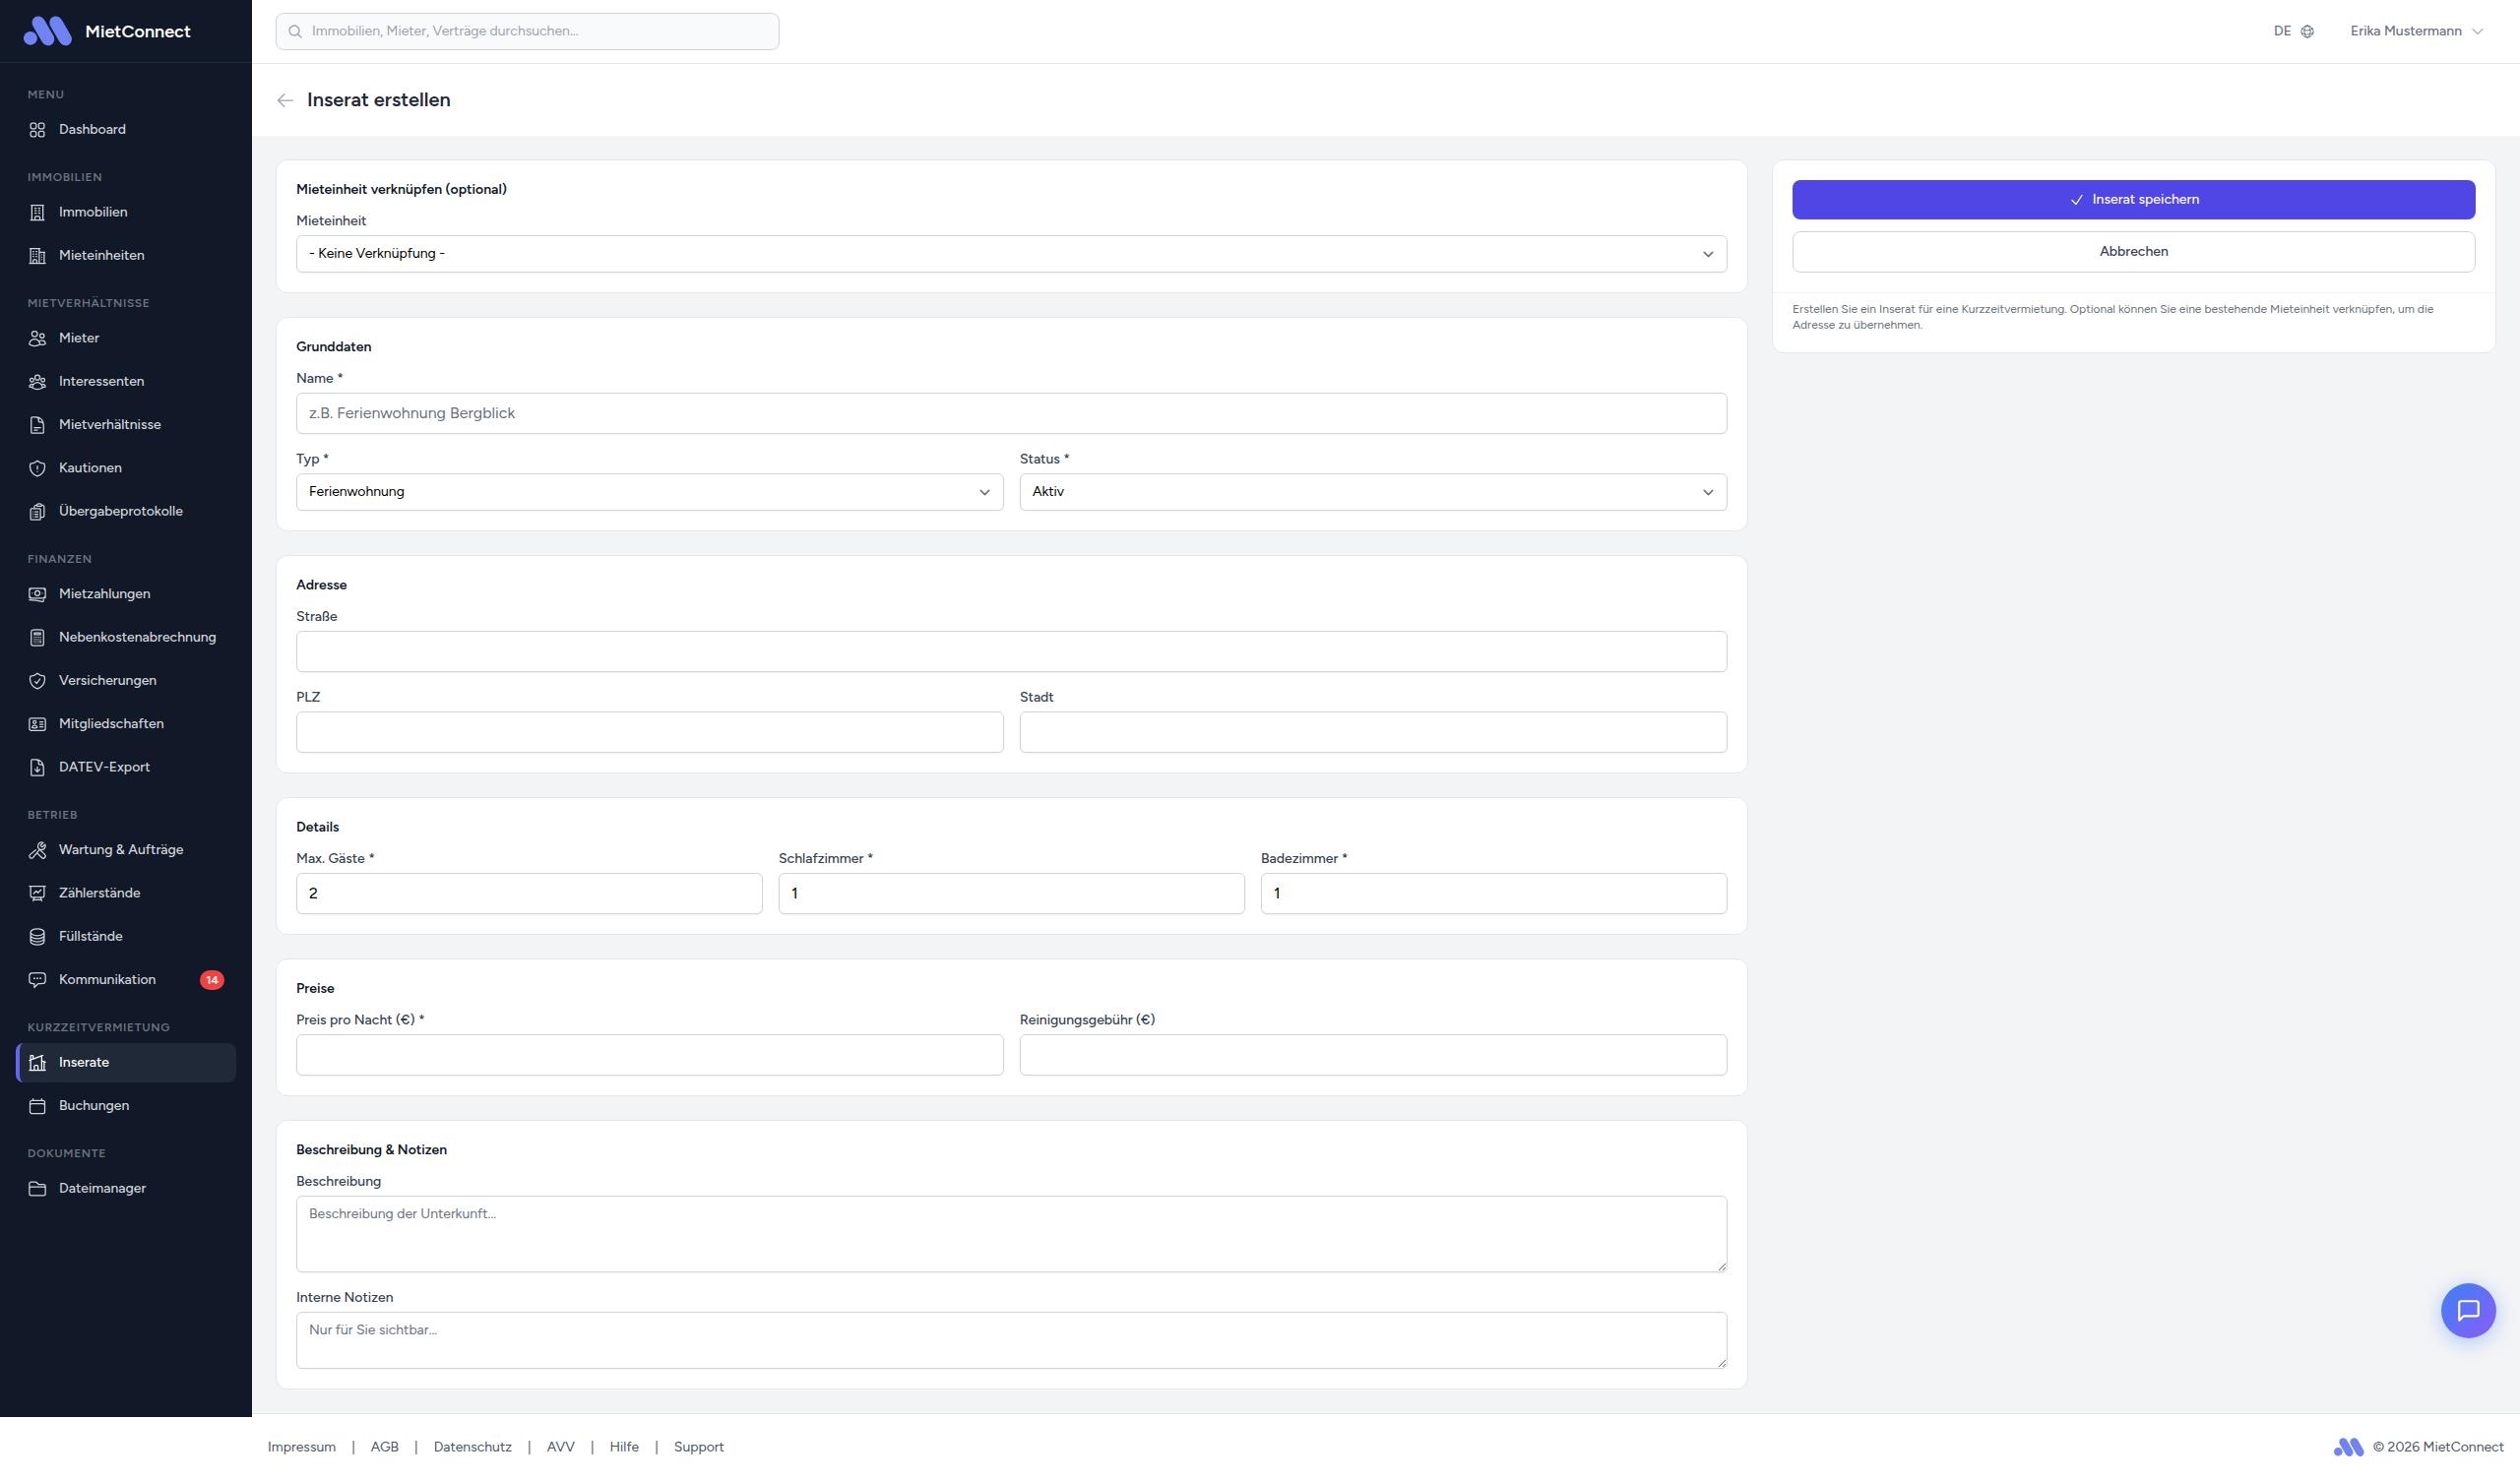Go to Kommunikation in the sidebar

pos(107,980)
